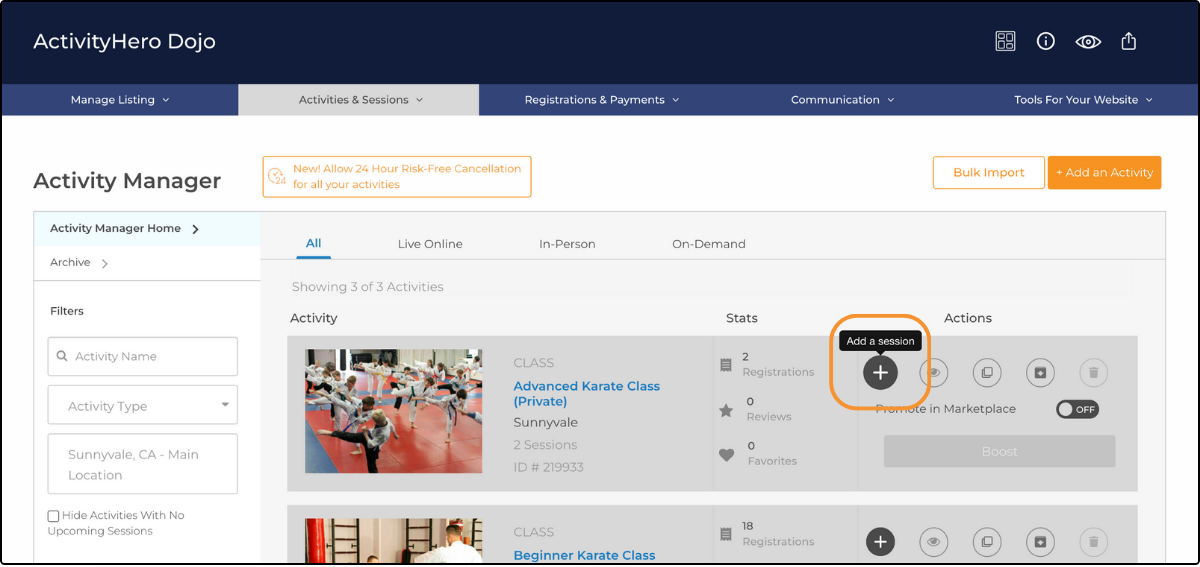This screenshot has height=567, width=1200.
Task: Open the Registrations & Payments menu
Action: 601,100
